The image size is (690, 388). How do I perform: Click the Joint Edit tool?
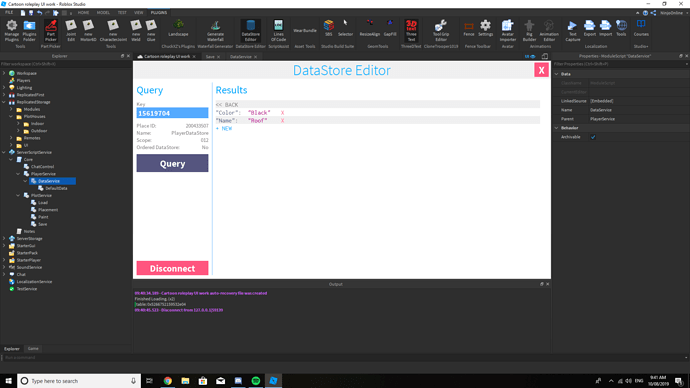coord(71,30)
